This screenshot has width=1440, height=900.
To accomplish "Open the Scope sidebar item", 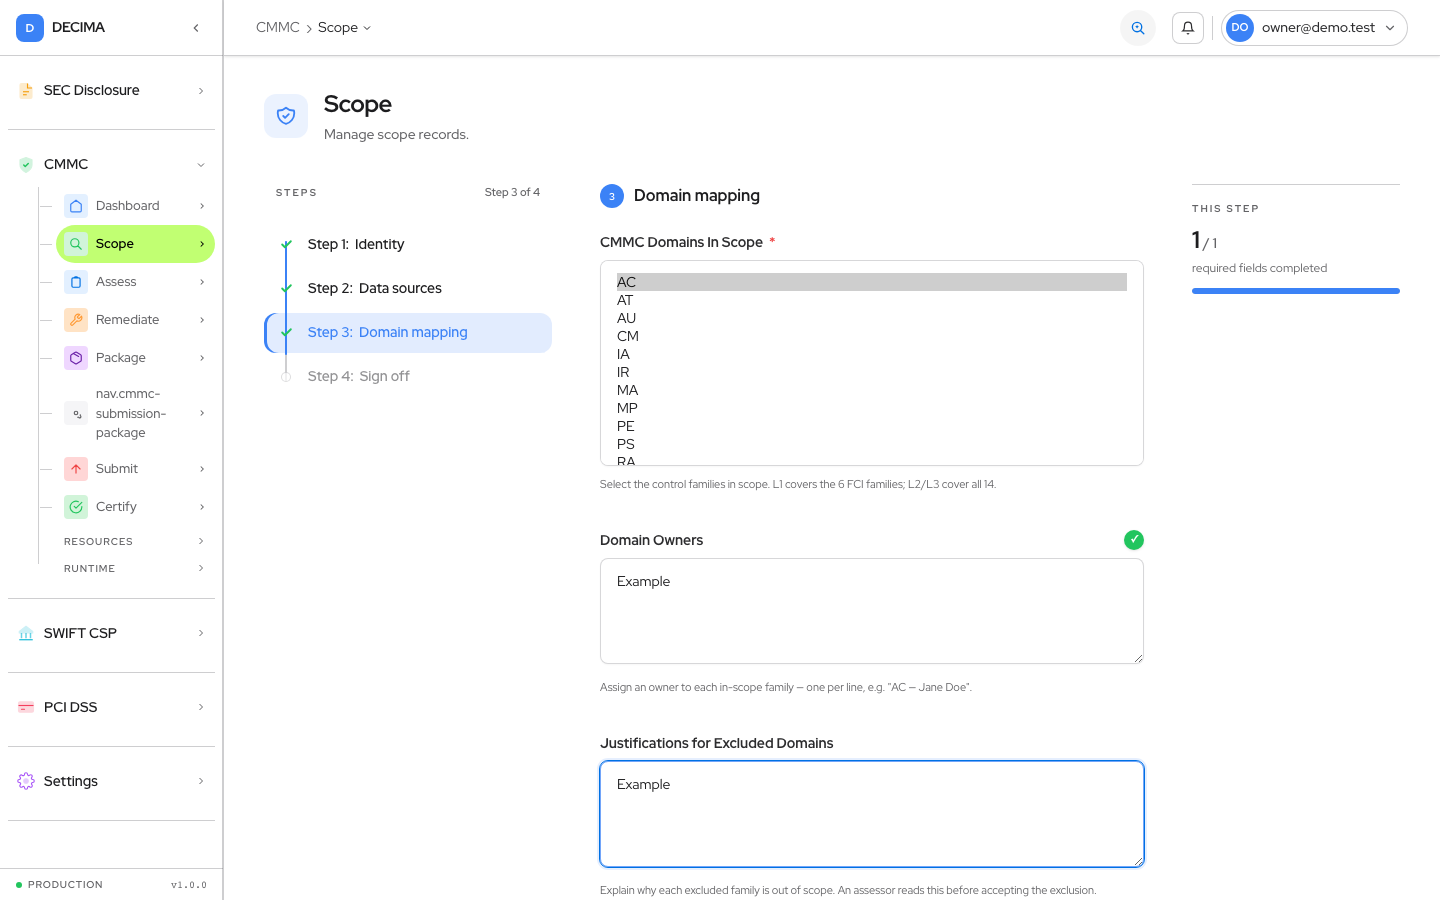I will 135,244.
